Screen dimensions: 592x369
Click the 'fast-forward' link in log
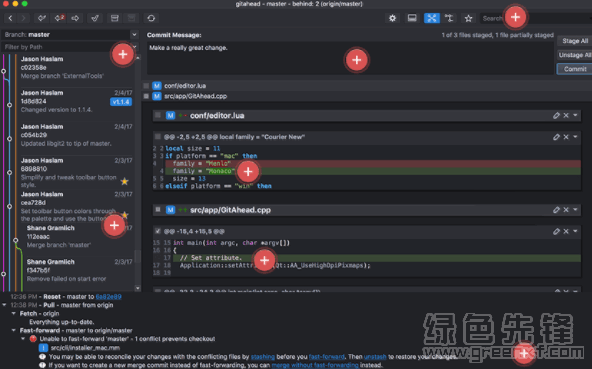click(327, 357)
